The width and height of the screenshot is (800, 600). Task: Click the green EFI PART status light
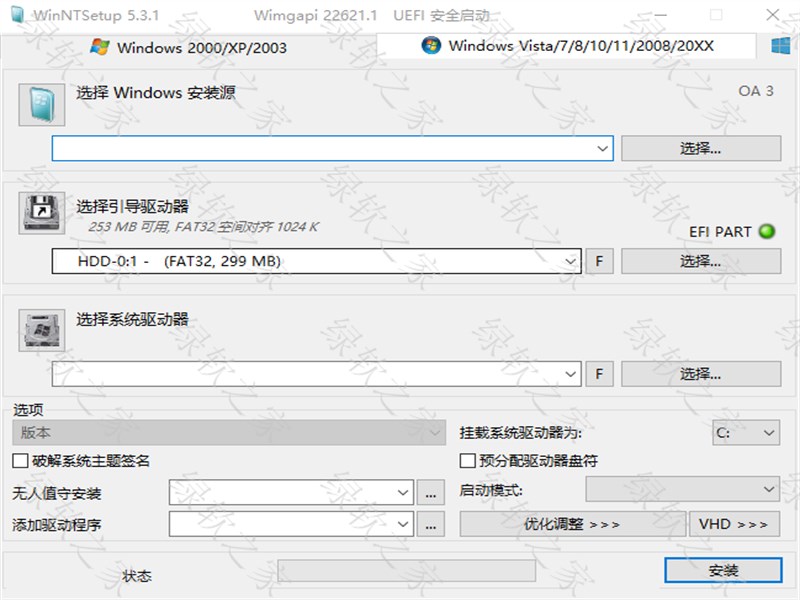click(767, 232)
